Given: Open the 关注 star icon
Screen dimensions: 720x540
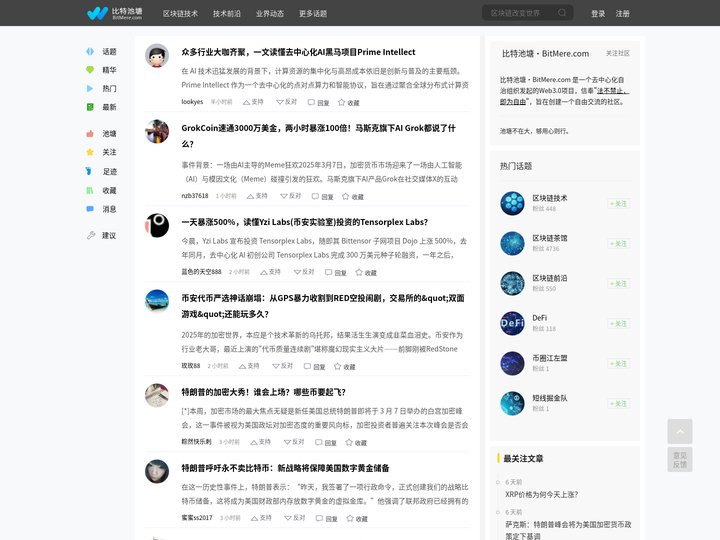Looking at the screenshot, I should [x=90, y=152].
